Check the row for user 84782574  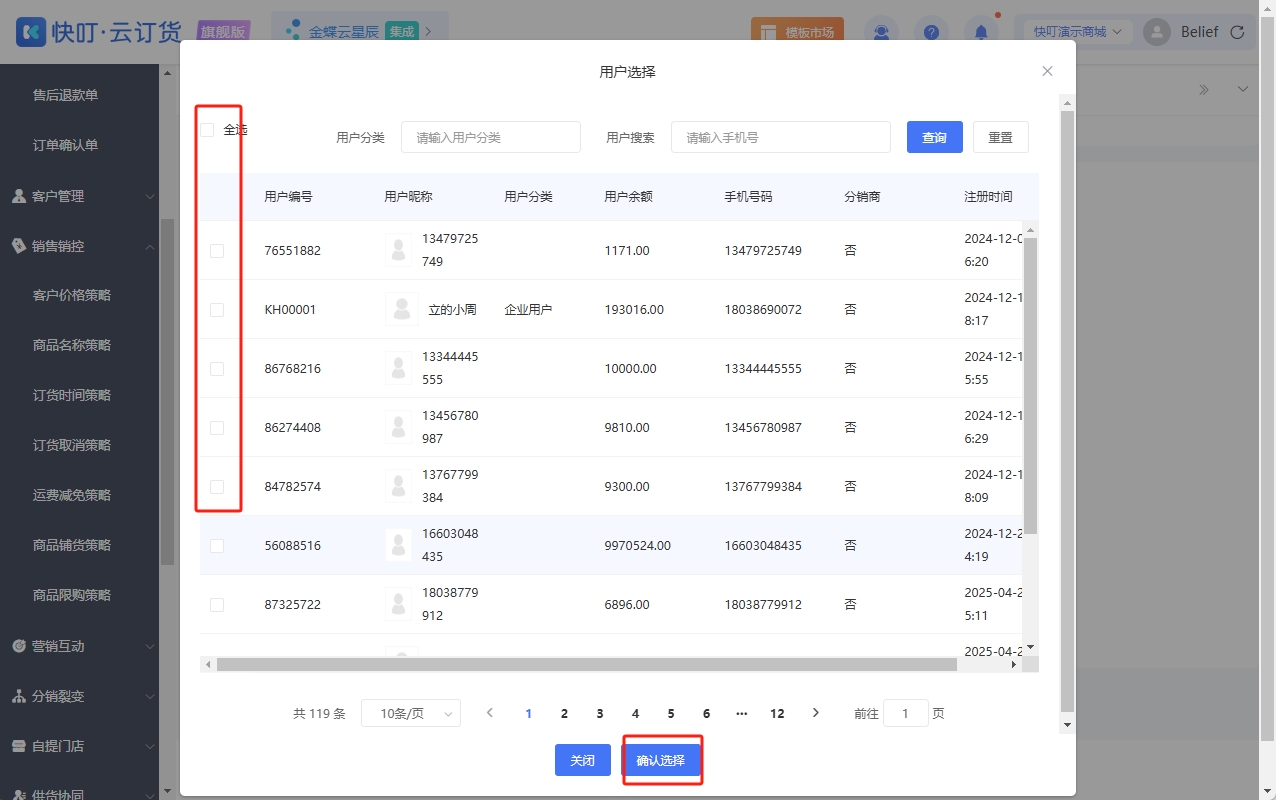(x=217, y=487)
